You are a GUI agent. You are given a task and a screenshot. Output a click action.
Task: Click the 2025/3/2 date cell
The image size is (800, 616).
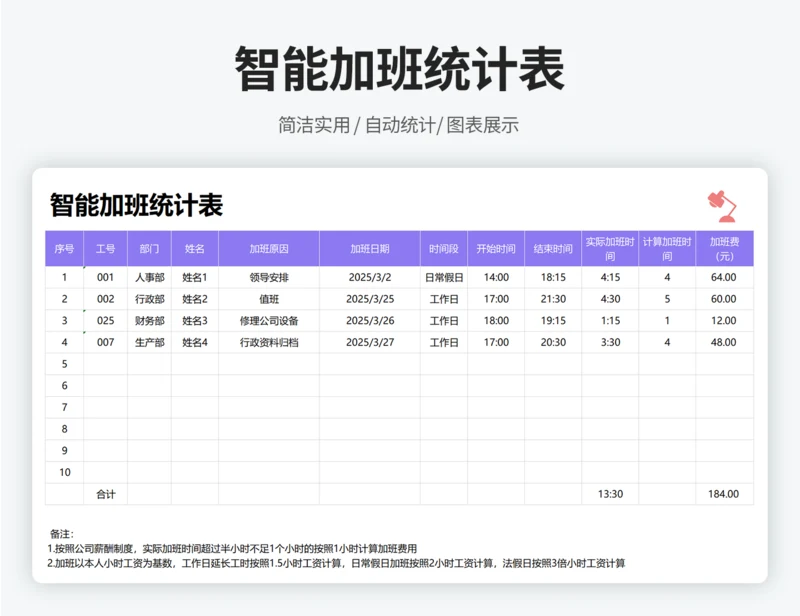click(x=370, y=277)
